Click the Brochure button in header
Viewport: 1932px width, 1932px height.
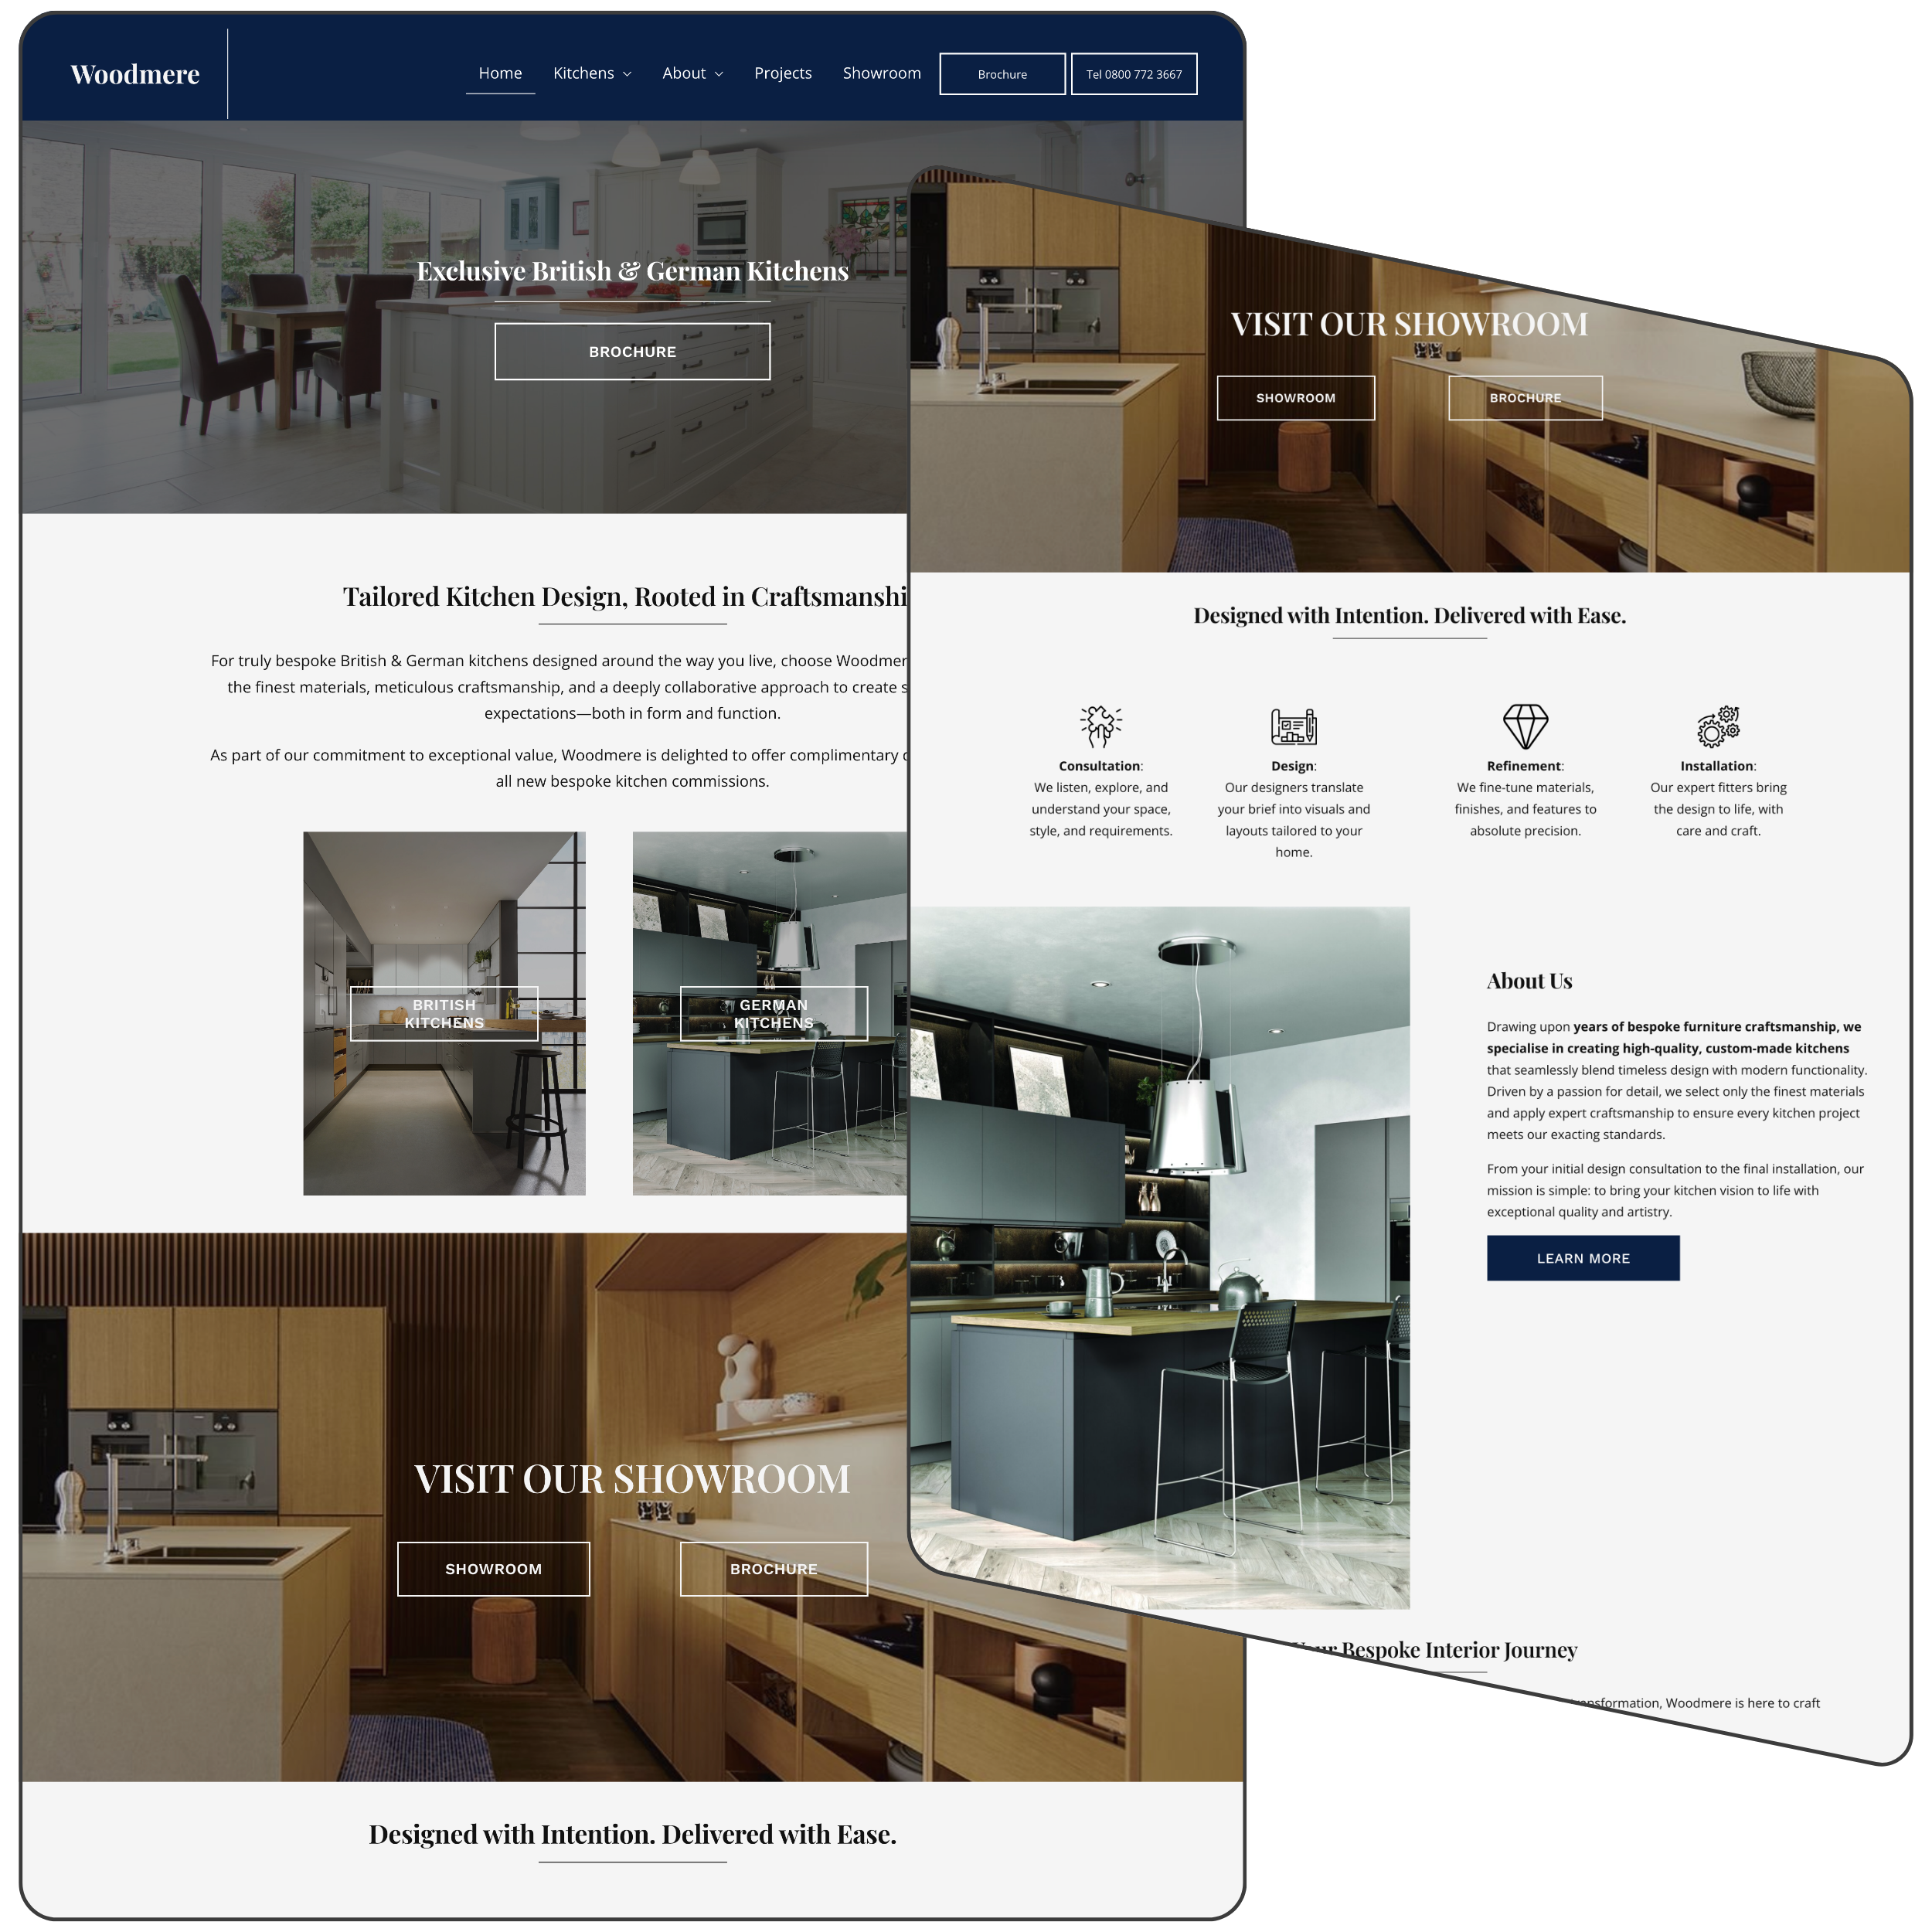coord(1002,74)
